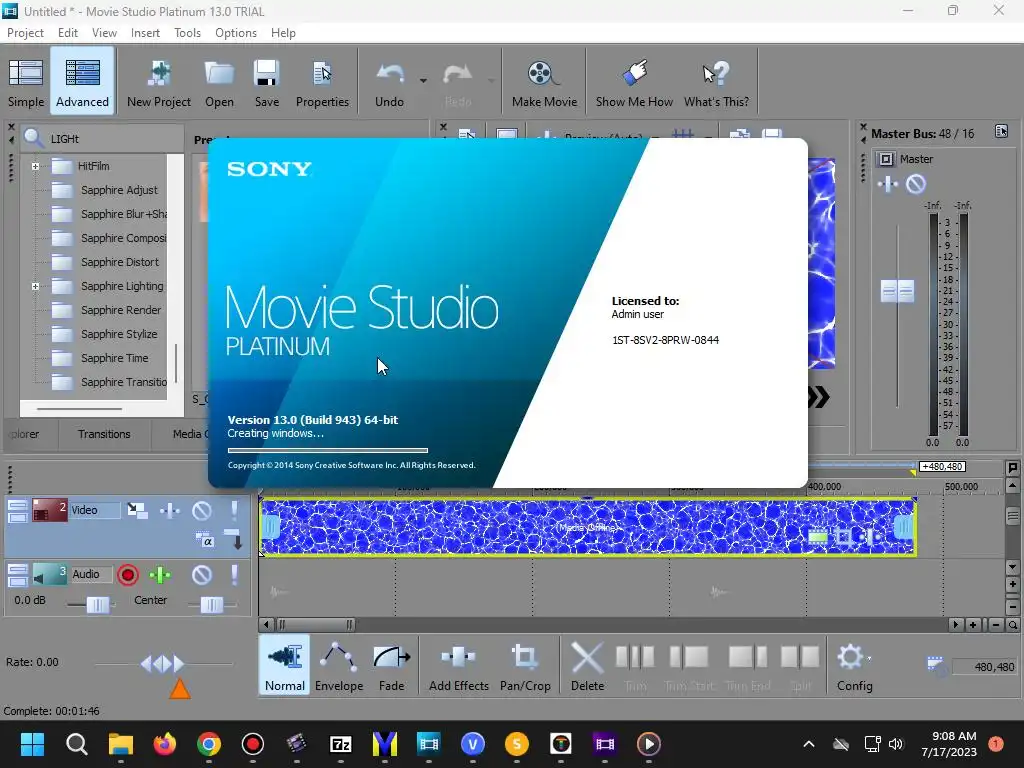Select the Sapphire Time folder
Screen dimensions: 1024x768
pos(114,359)
